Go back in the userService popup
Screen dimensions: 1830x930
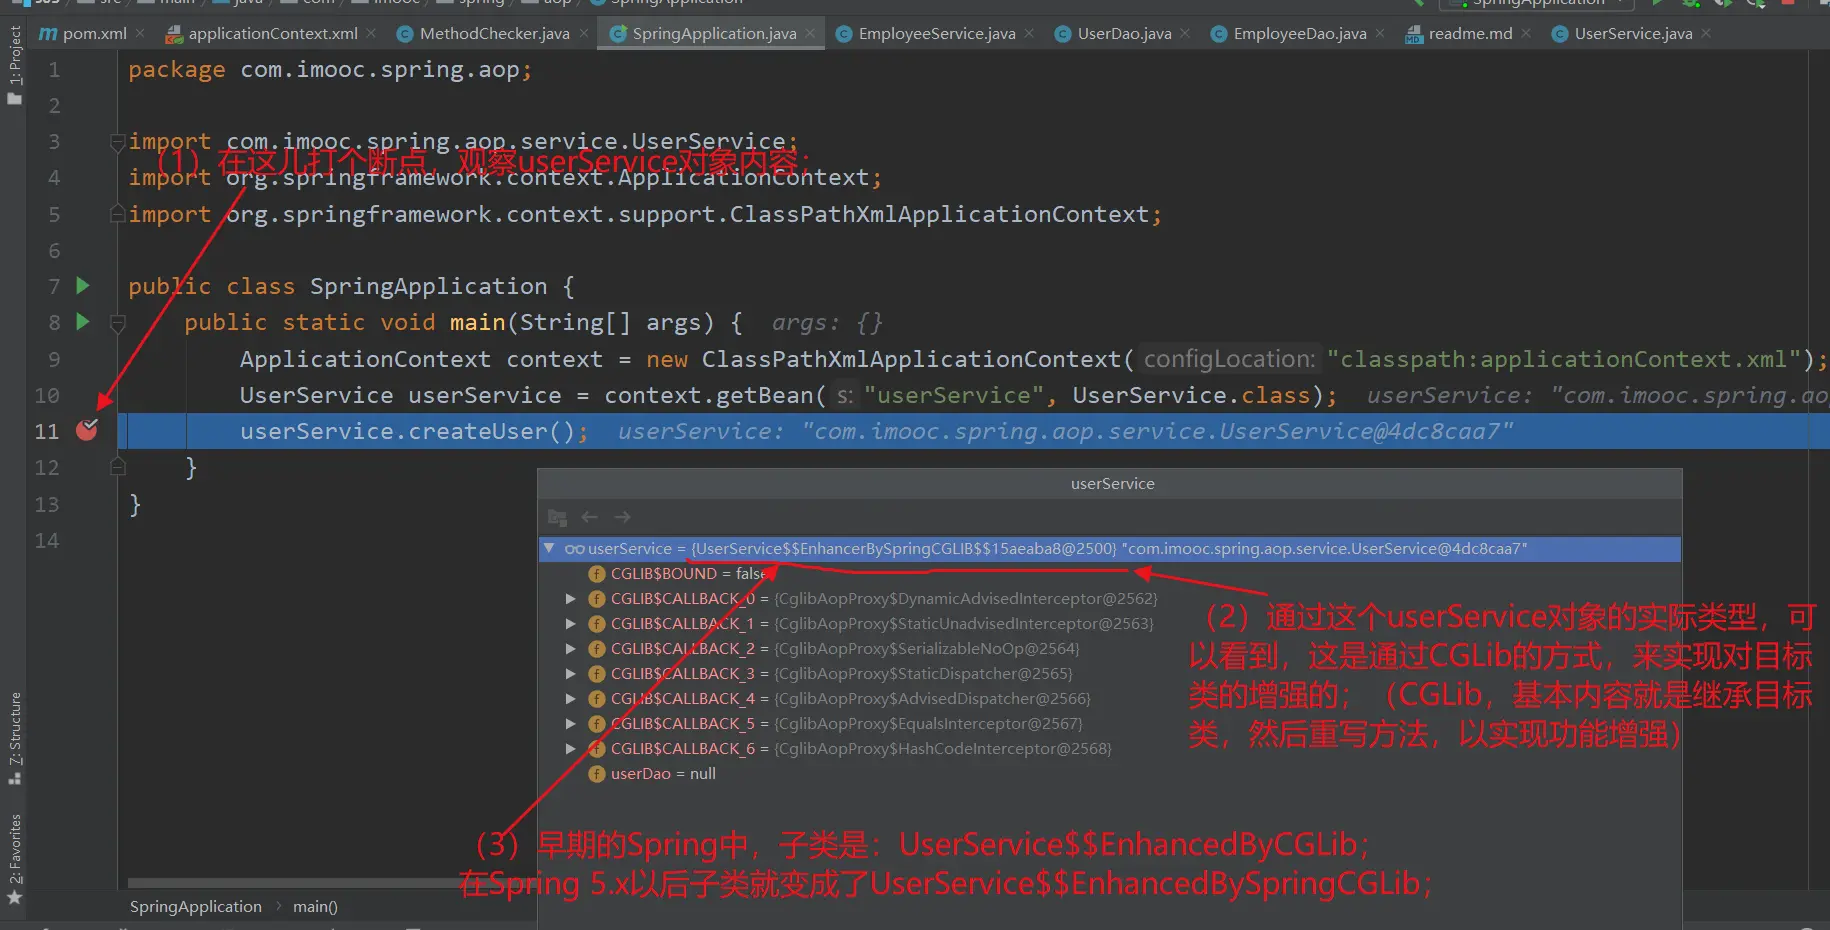coord(590,517)
